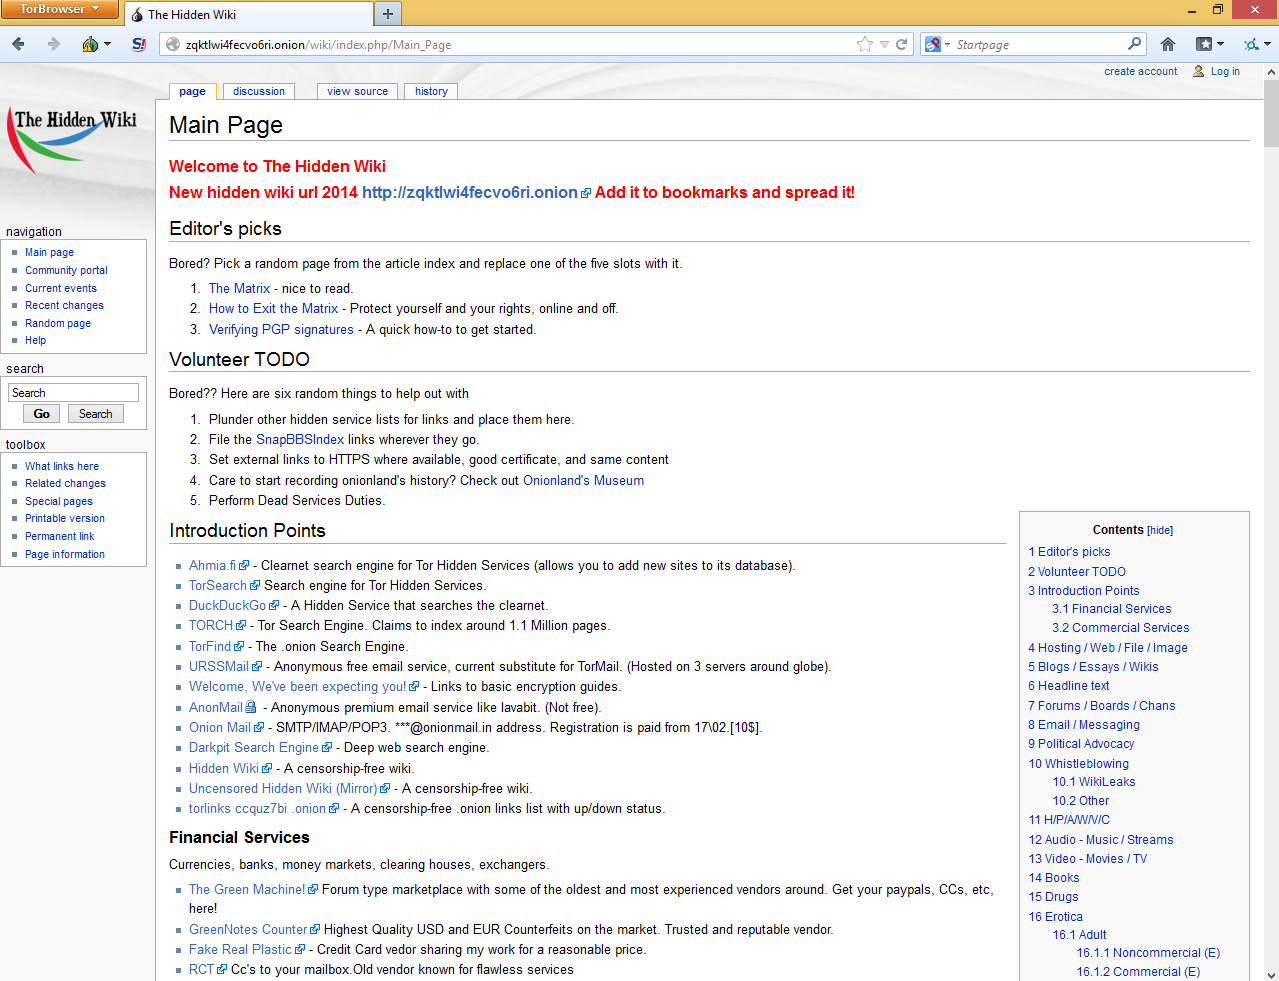This screenshot has height=981, width=1279.
Task: Open the SnapBBSIndex link
Action: pyautogui.click(x=300, y=439)
